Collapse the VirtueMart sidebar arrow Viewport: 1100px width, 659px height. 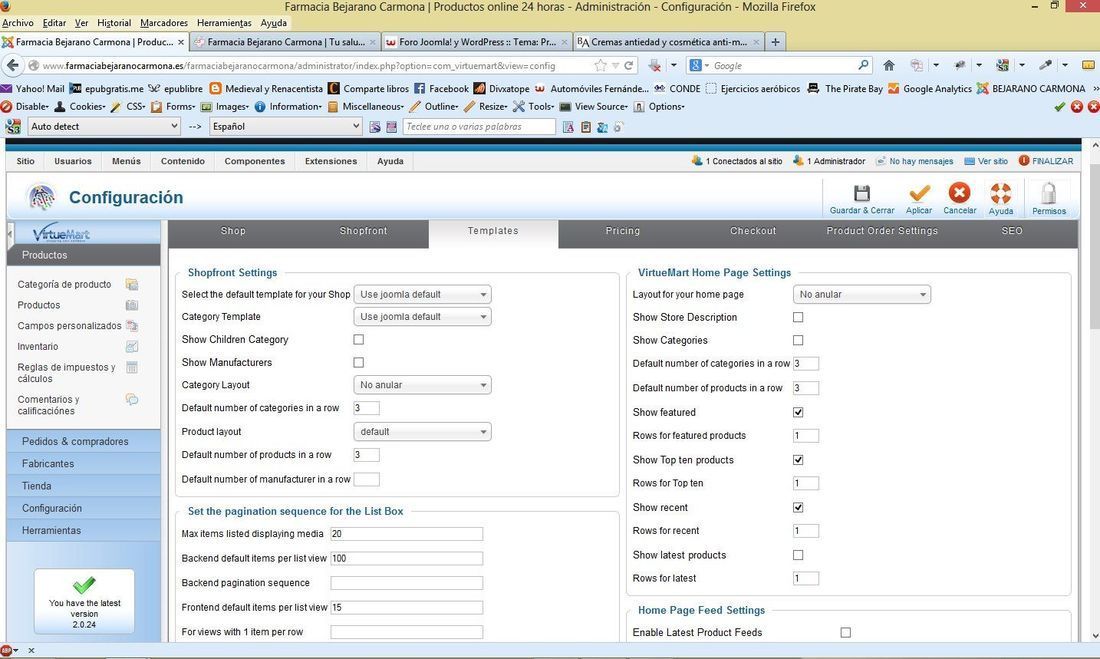[x=10, y=233]
